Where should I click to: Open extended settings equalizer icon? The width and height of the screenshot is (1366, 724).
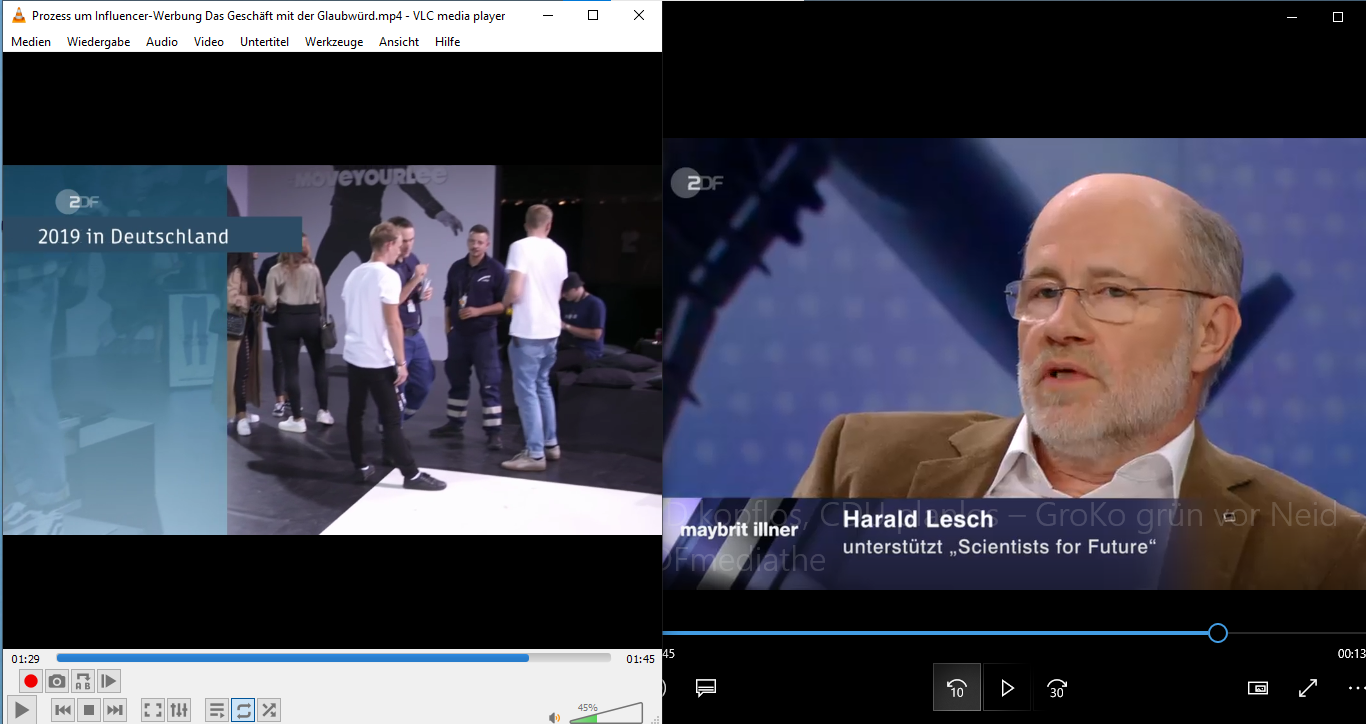coord(179,710)
